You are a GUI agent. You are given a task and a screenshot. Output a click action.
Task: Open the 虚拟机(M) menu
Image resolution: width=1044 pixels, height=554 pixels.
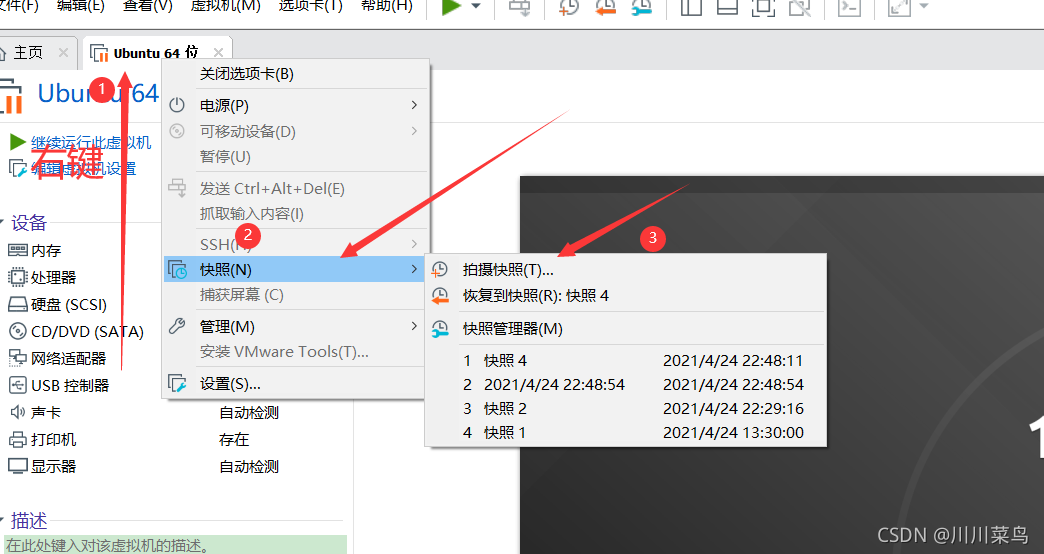coord(225,6)
